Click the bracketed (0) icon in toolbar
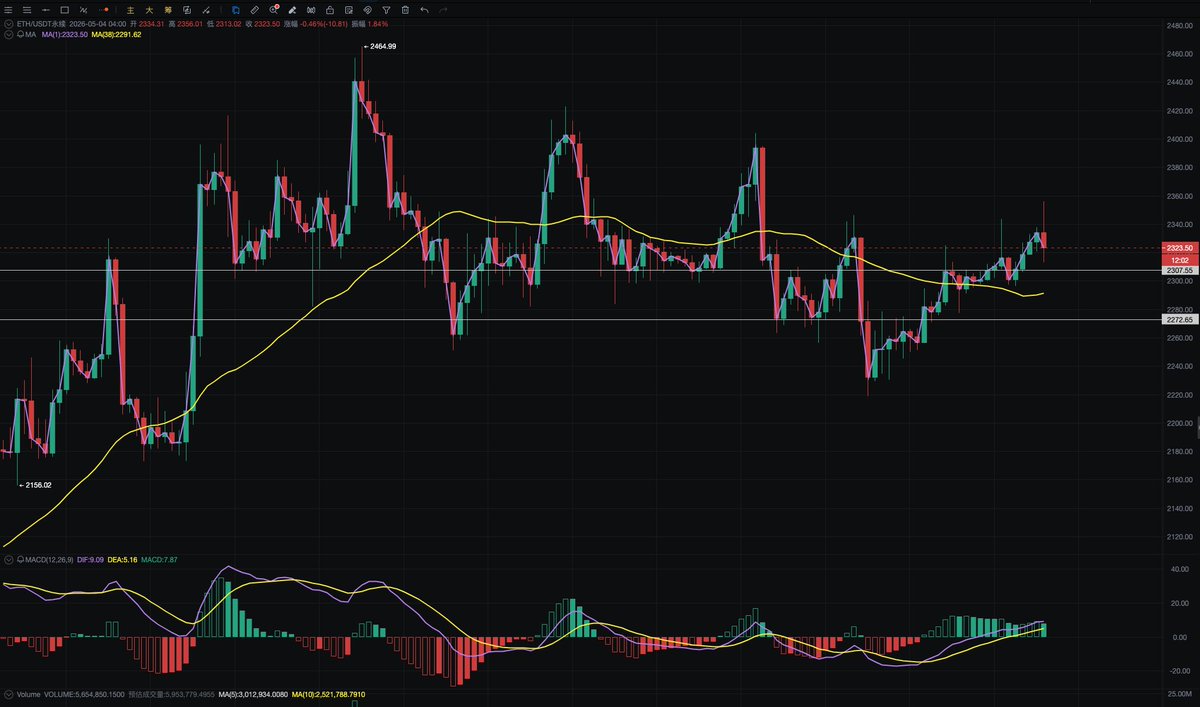The width and height of the screenshot is (1200, 707). tap(311, 9)
